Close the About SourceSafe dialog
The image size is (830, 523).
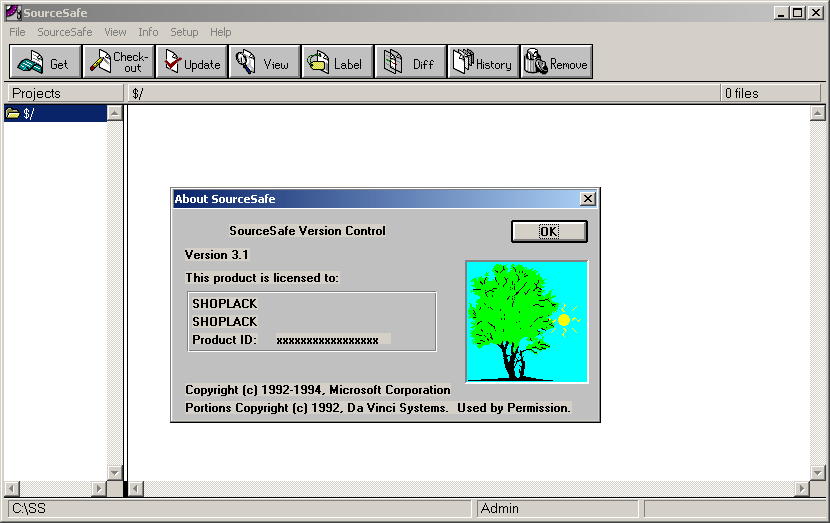tap(588, 199)
